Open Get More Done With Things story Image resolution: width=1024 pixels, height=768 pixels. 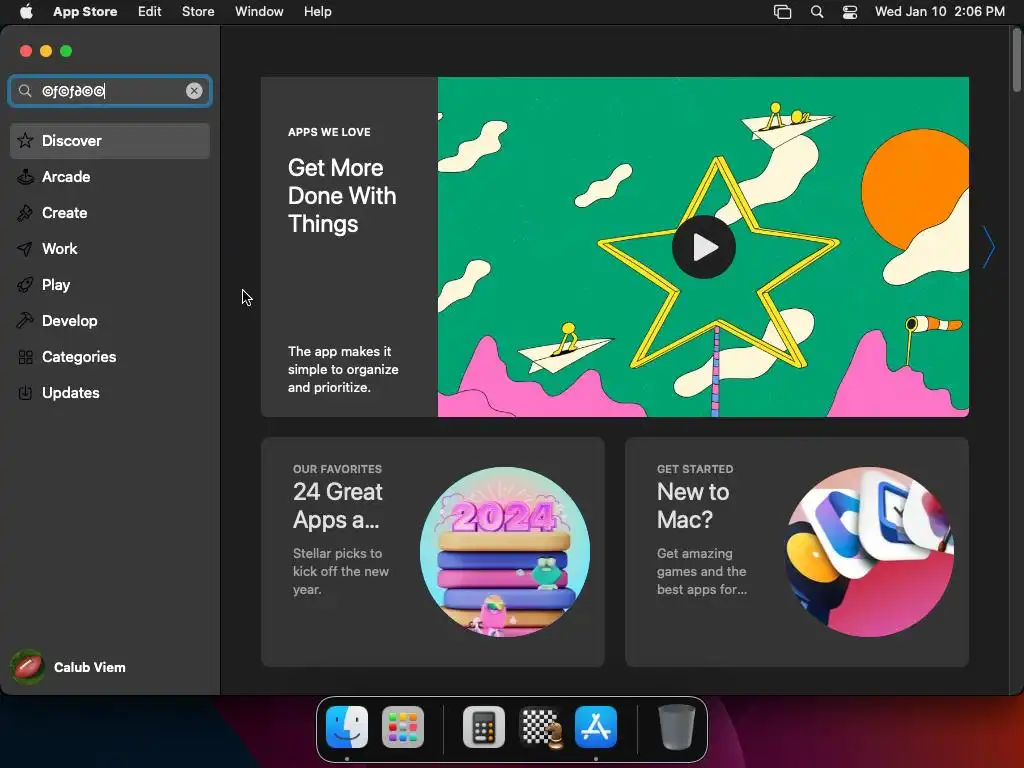342,196
